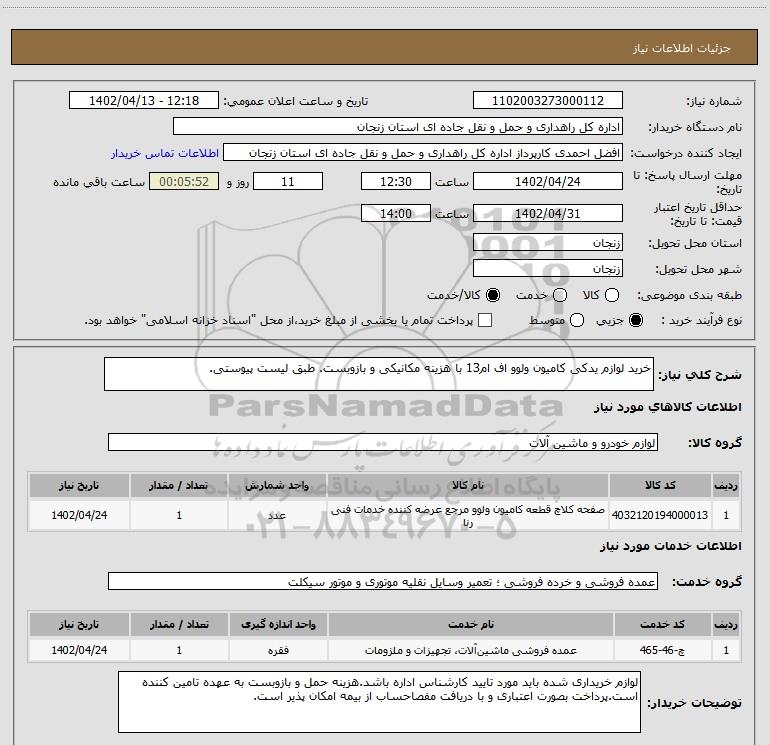This screenshot has width=770, height=745.
Task: Click the delivery province field زنجان
Action: click(x=548, y=242)
